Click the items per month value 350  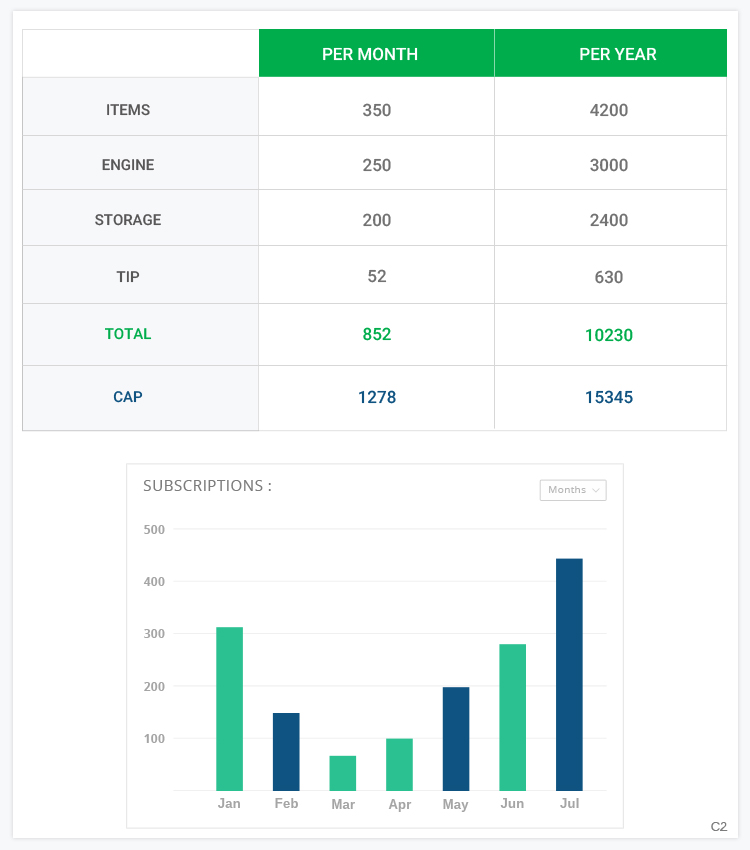point(377,110)
